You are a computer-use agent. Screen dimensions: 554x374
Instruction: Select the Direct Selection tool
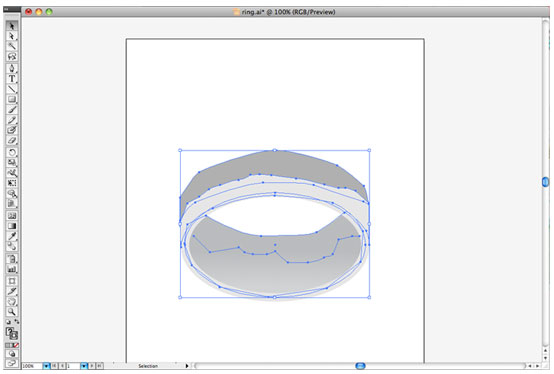tap(12, 36)
